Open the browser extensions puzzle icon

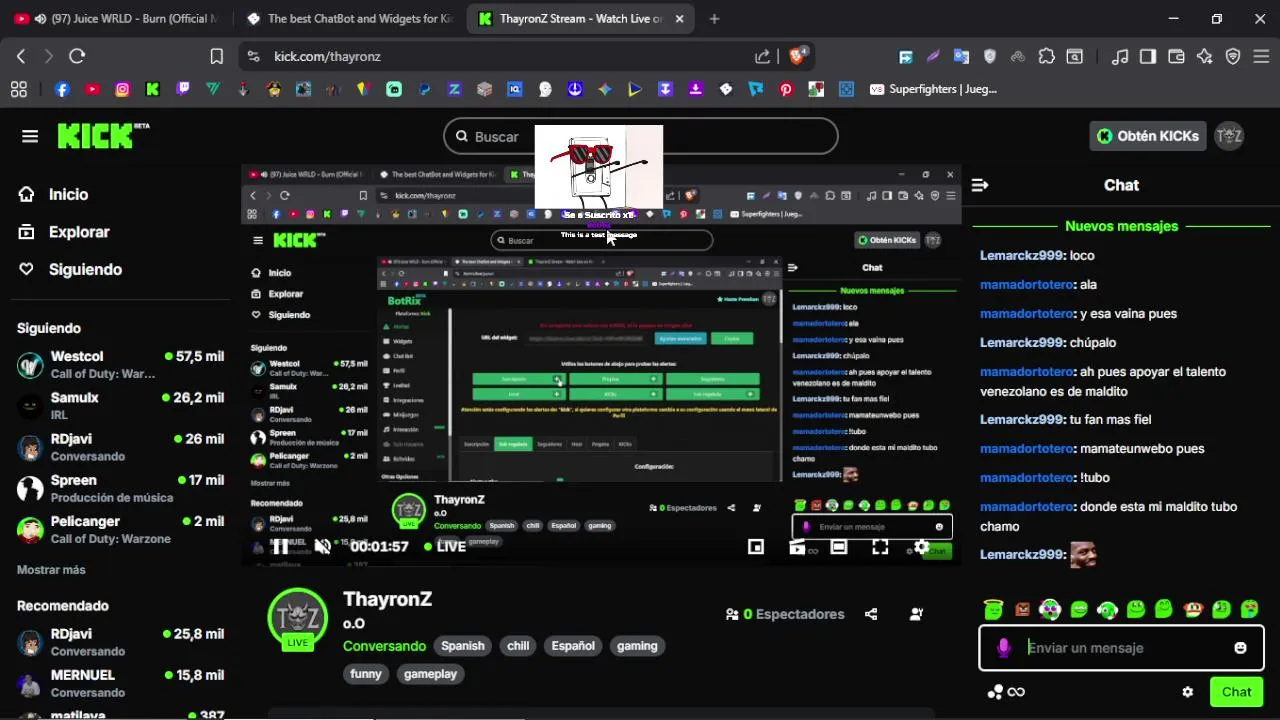pyautogui.click(x=1046, y=57)
